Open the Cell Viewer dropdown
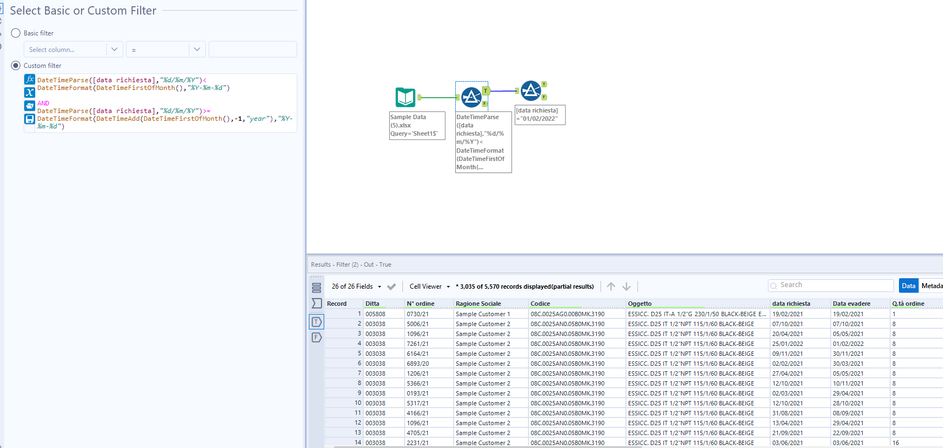 click(430, 286)
